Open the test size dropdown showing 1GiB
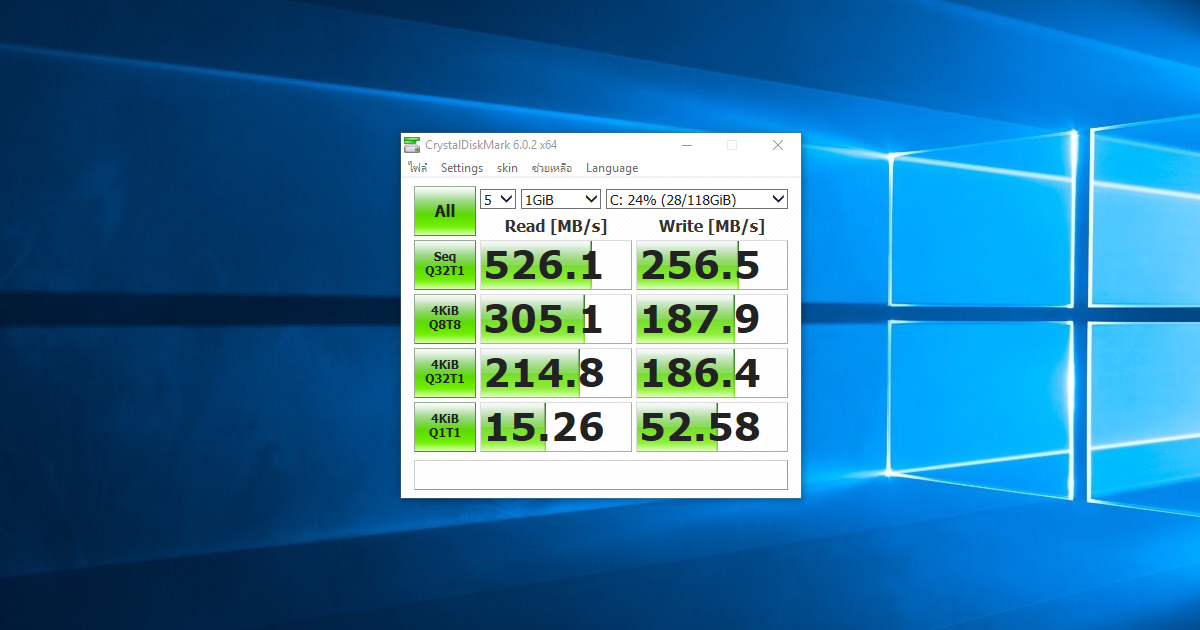Viewport: 1200px width, 630px height. [561, 199]
